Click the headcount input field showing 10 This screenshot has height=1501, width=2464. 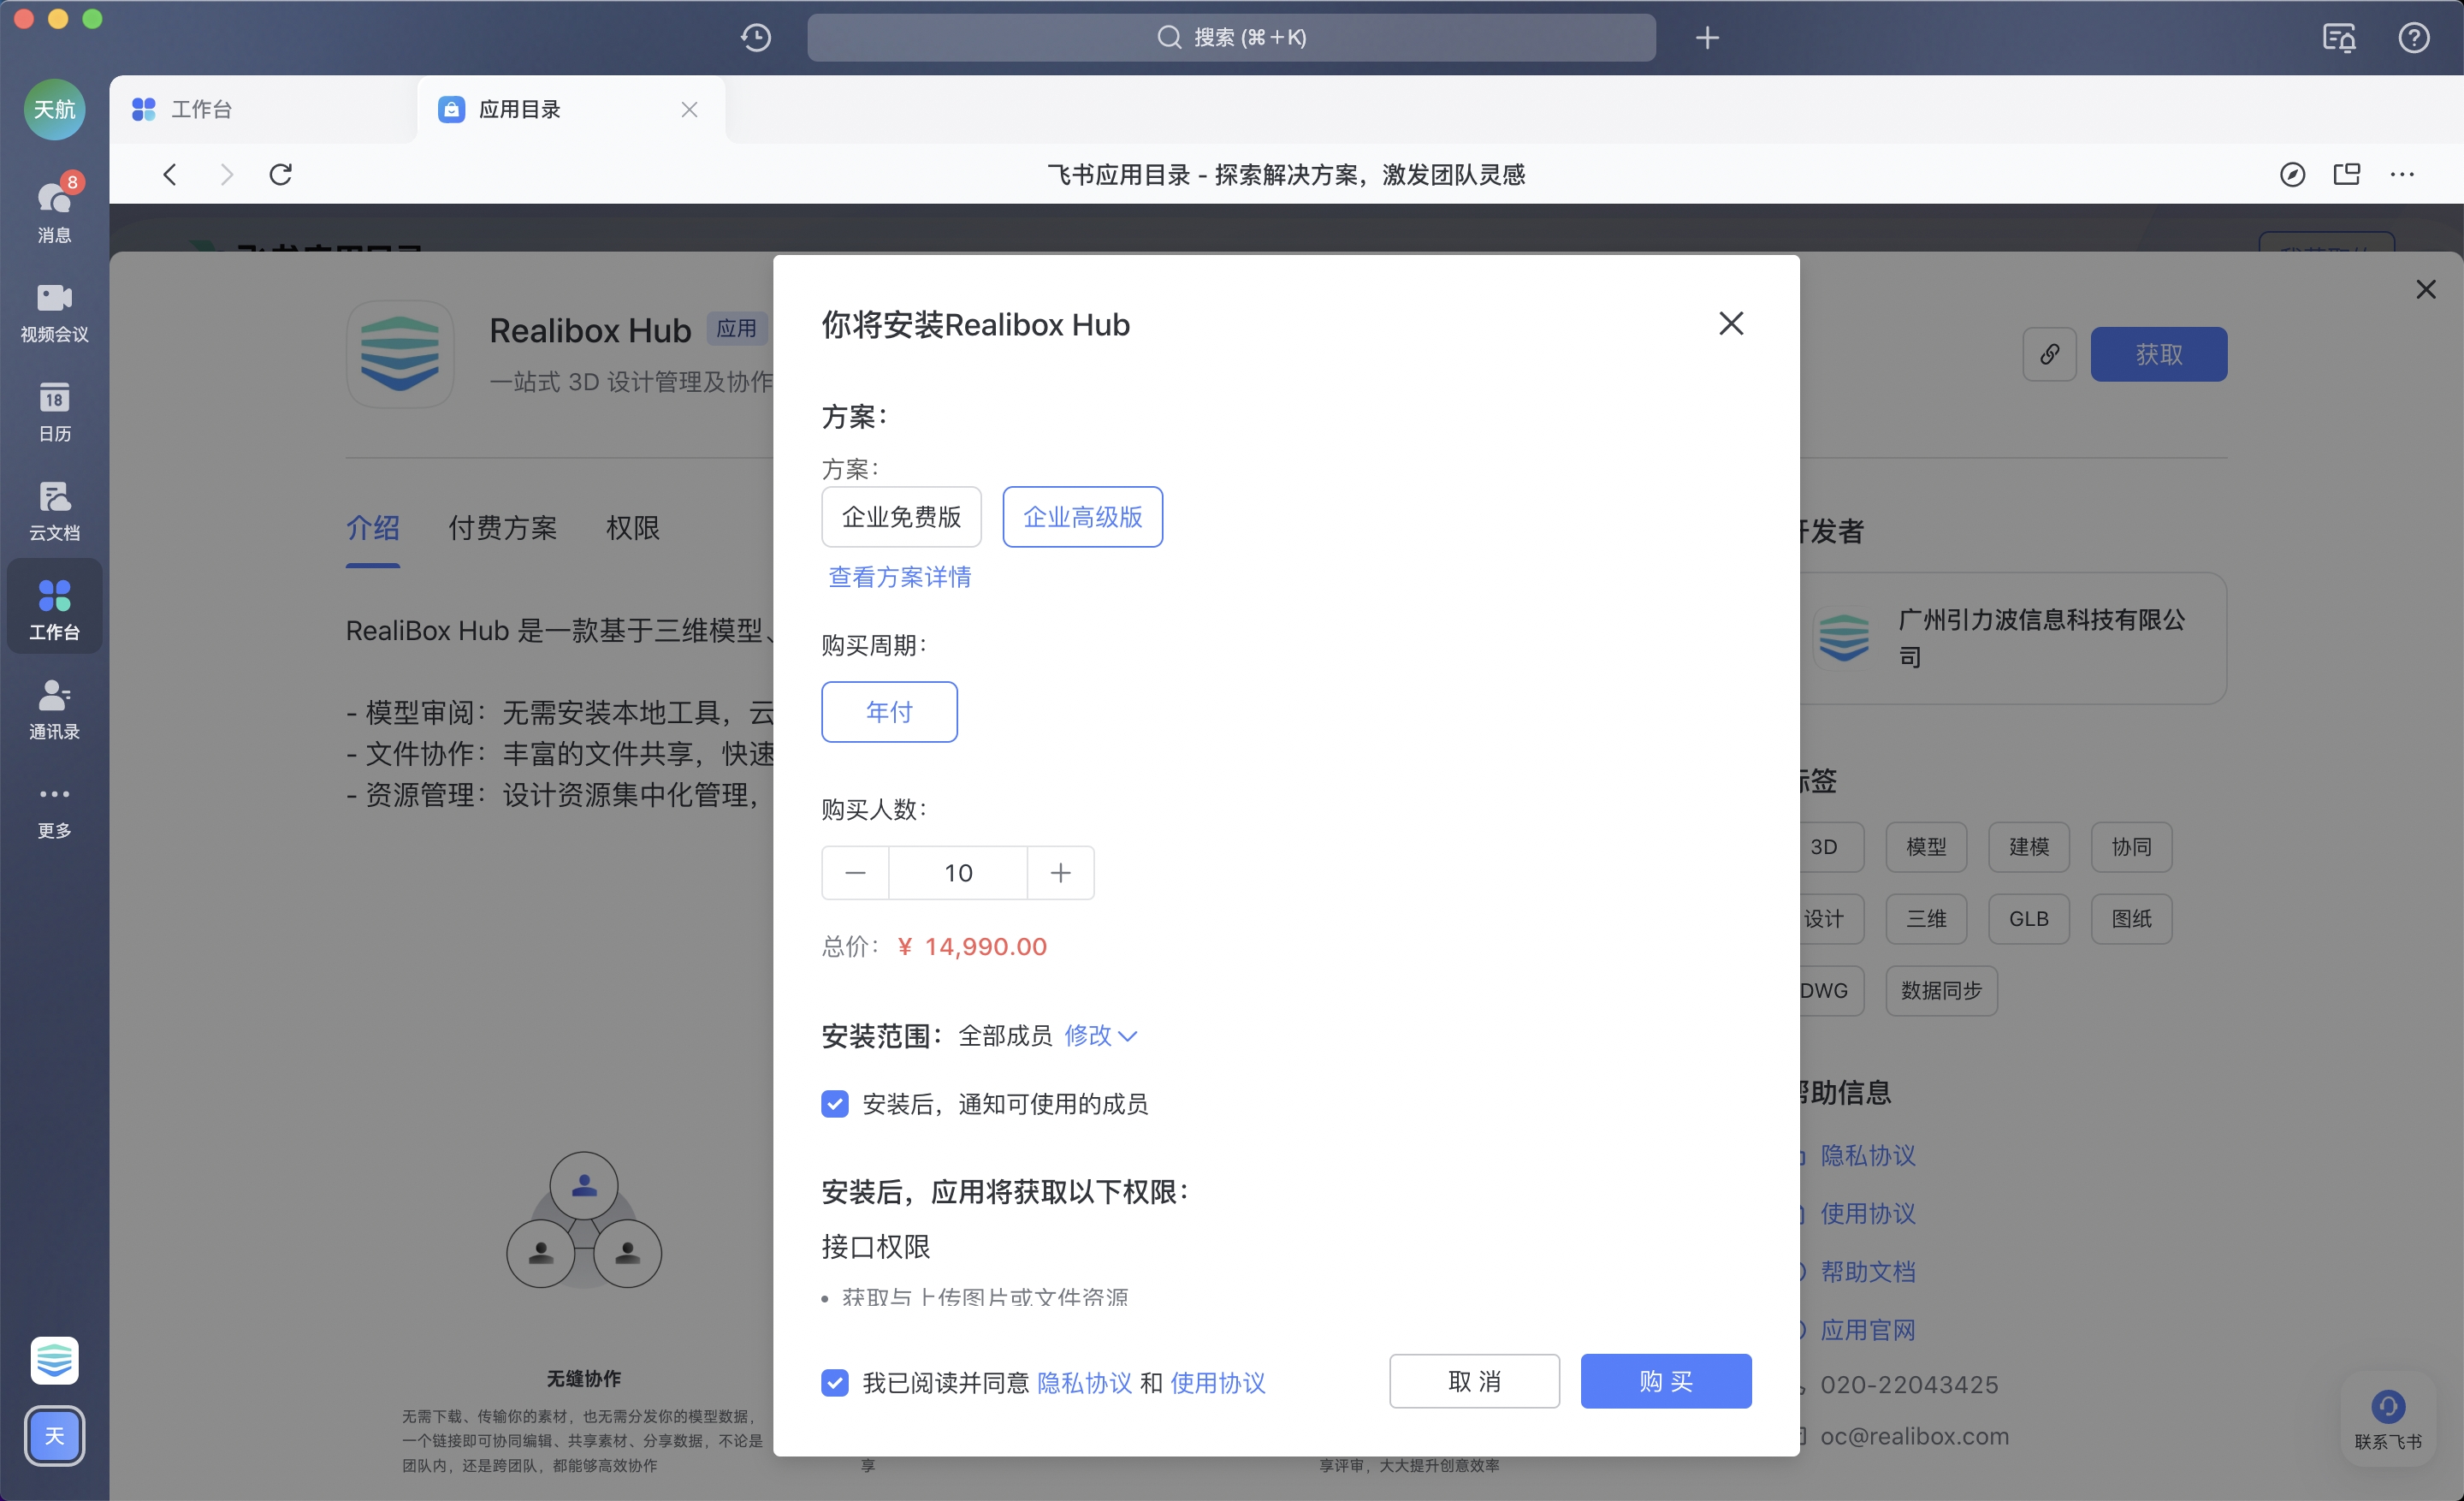958,873
